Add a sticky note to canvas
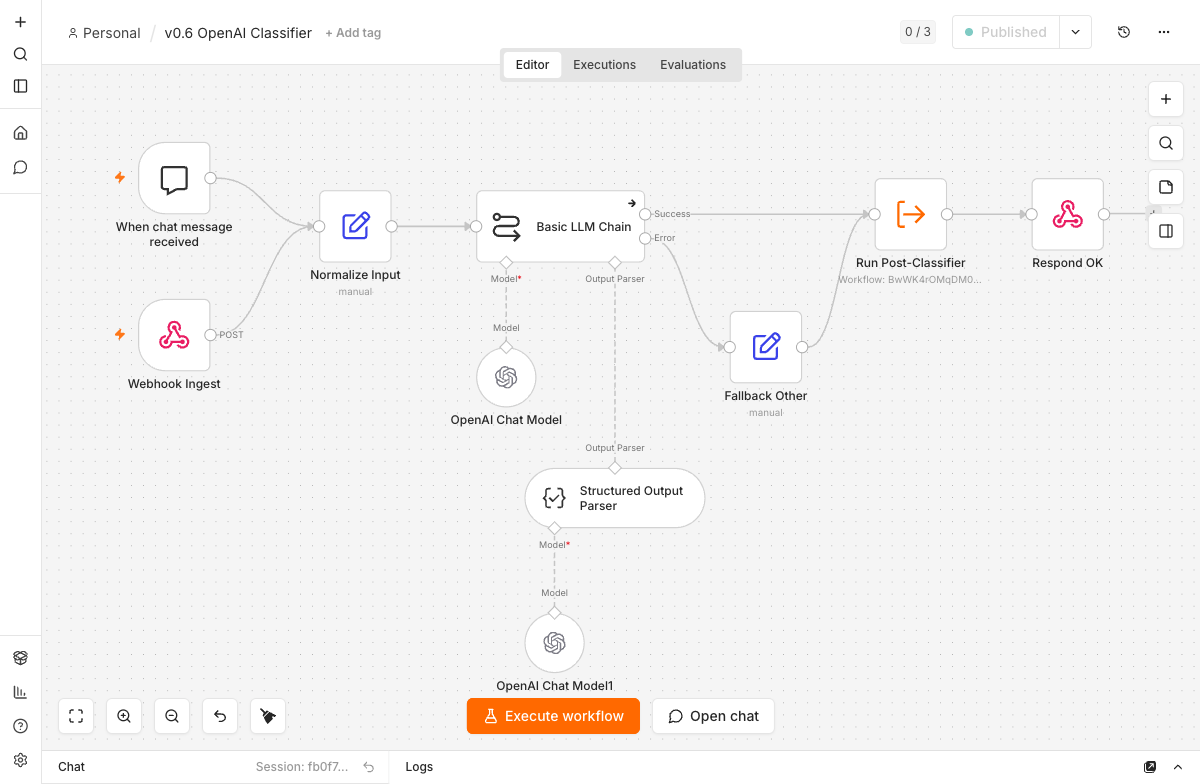The width and height of the screenshot is (1200, 784). (1166, 187)
